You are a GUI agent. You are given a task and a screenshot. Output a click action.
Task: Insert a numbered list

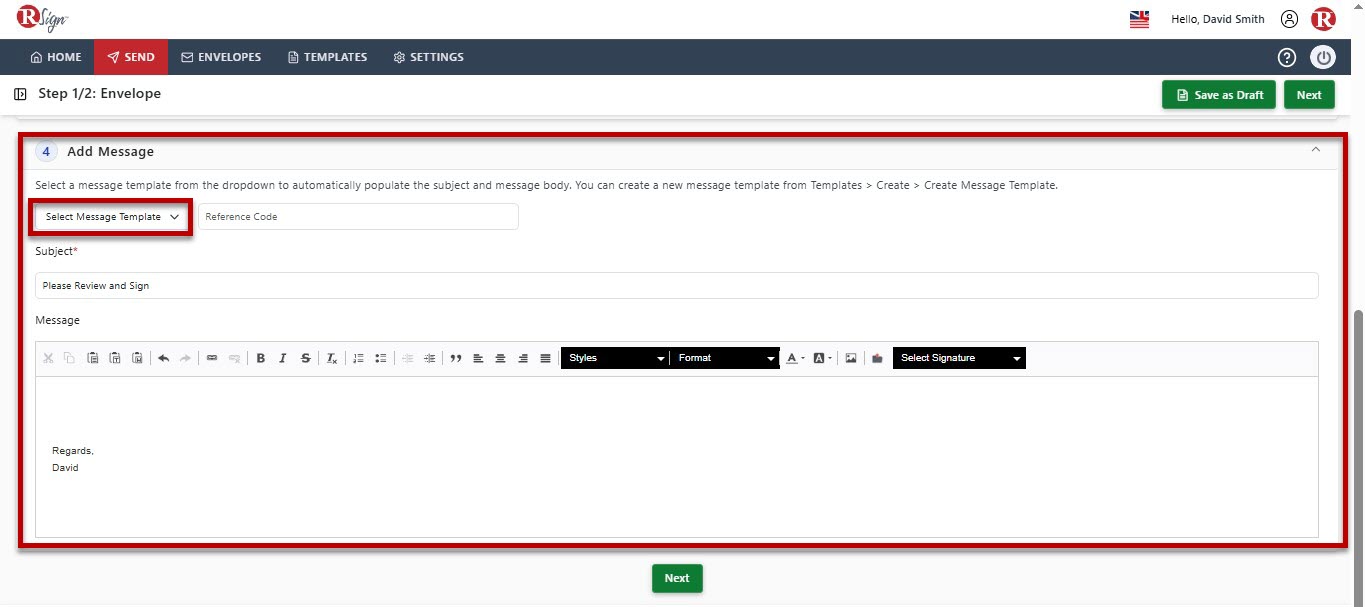coord(358,358)
